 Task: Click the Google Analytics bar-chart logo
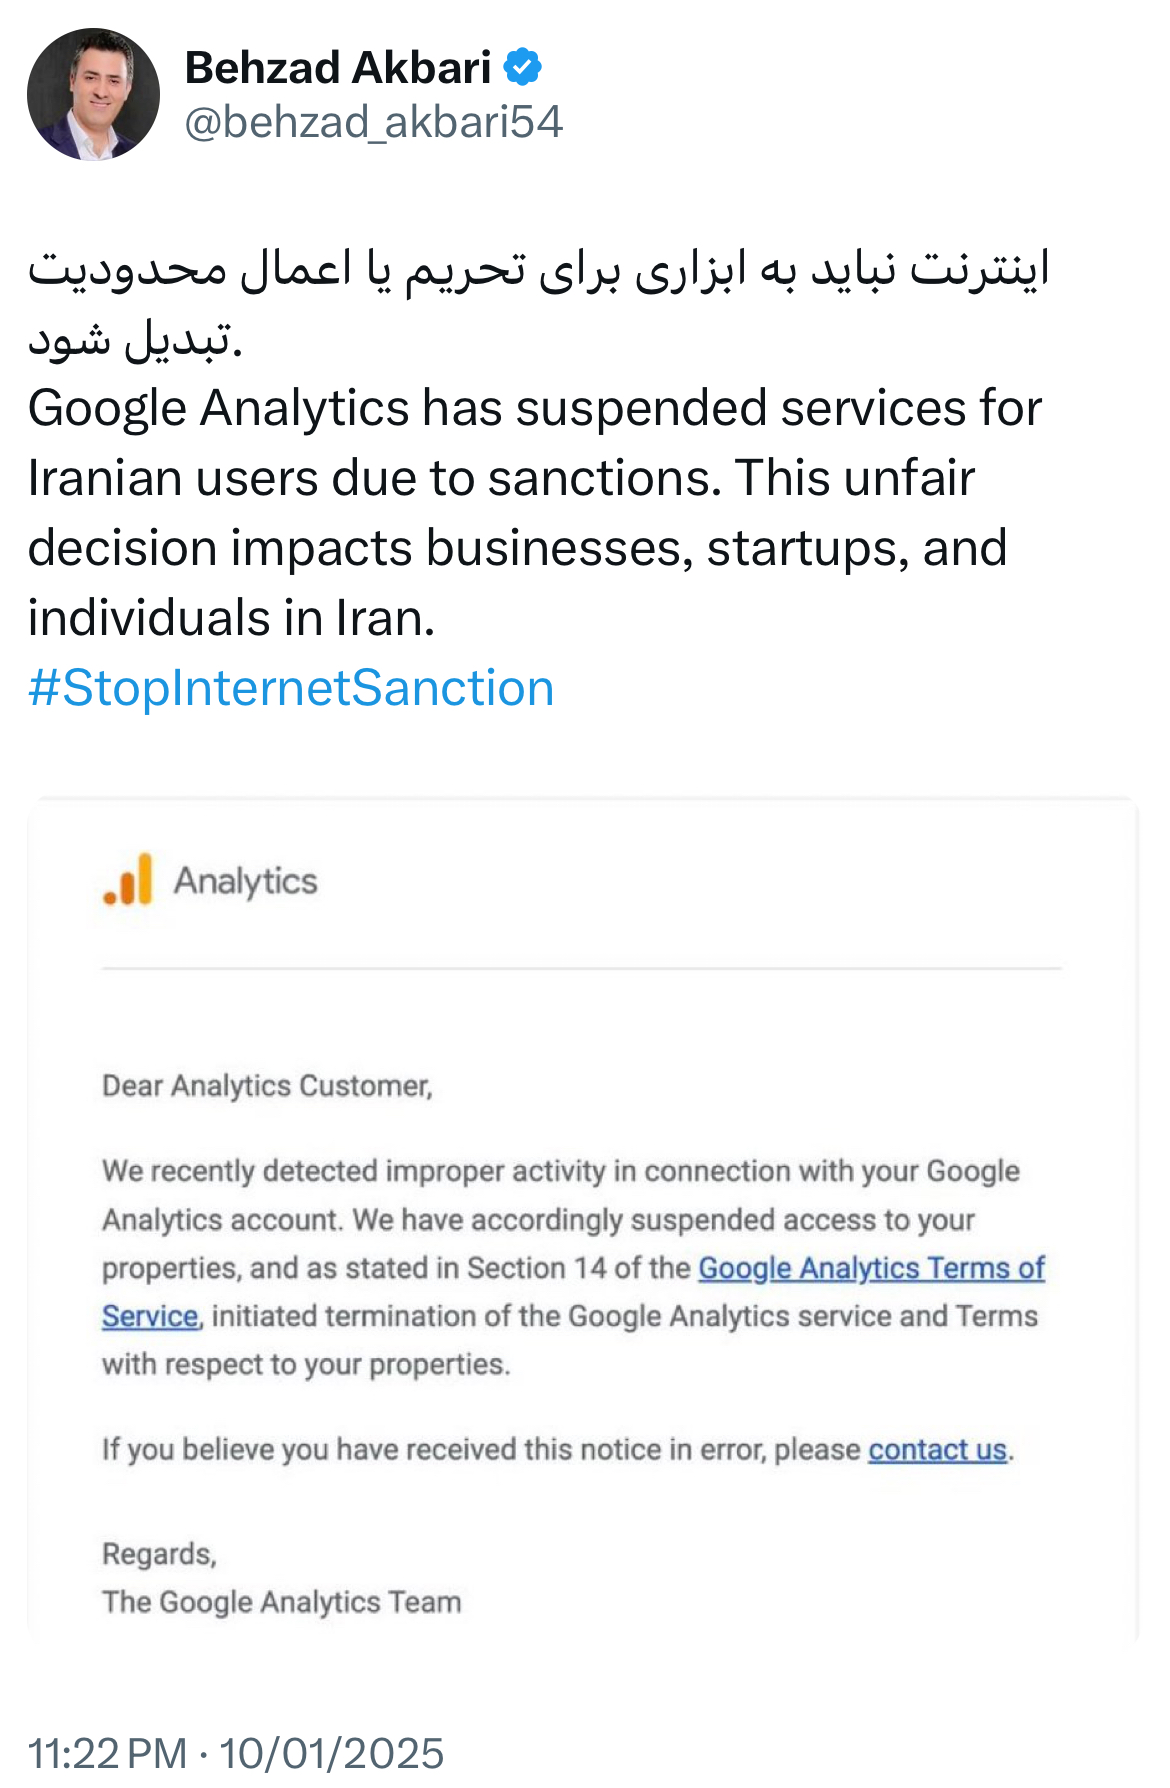pyautogui.click(x=129, y=880)
